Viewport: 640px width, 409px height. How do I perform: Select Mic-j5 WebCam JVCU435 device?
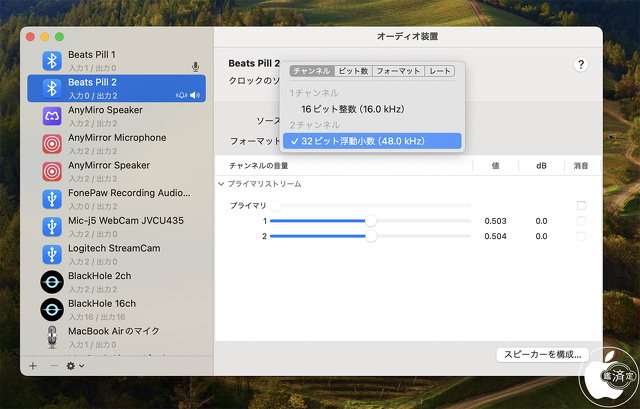[x=117, y=227]
